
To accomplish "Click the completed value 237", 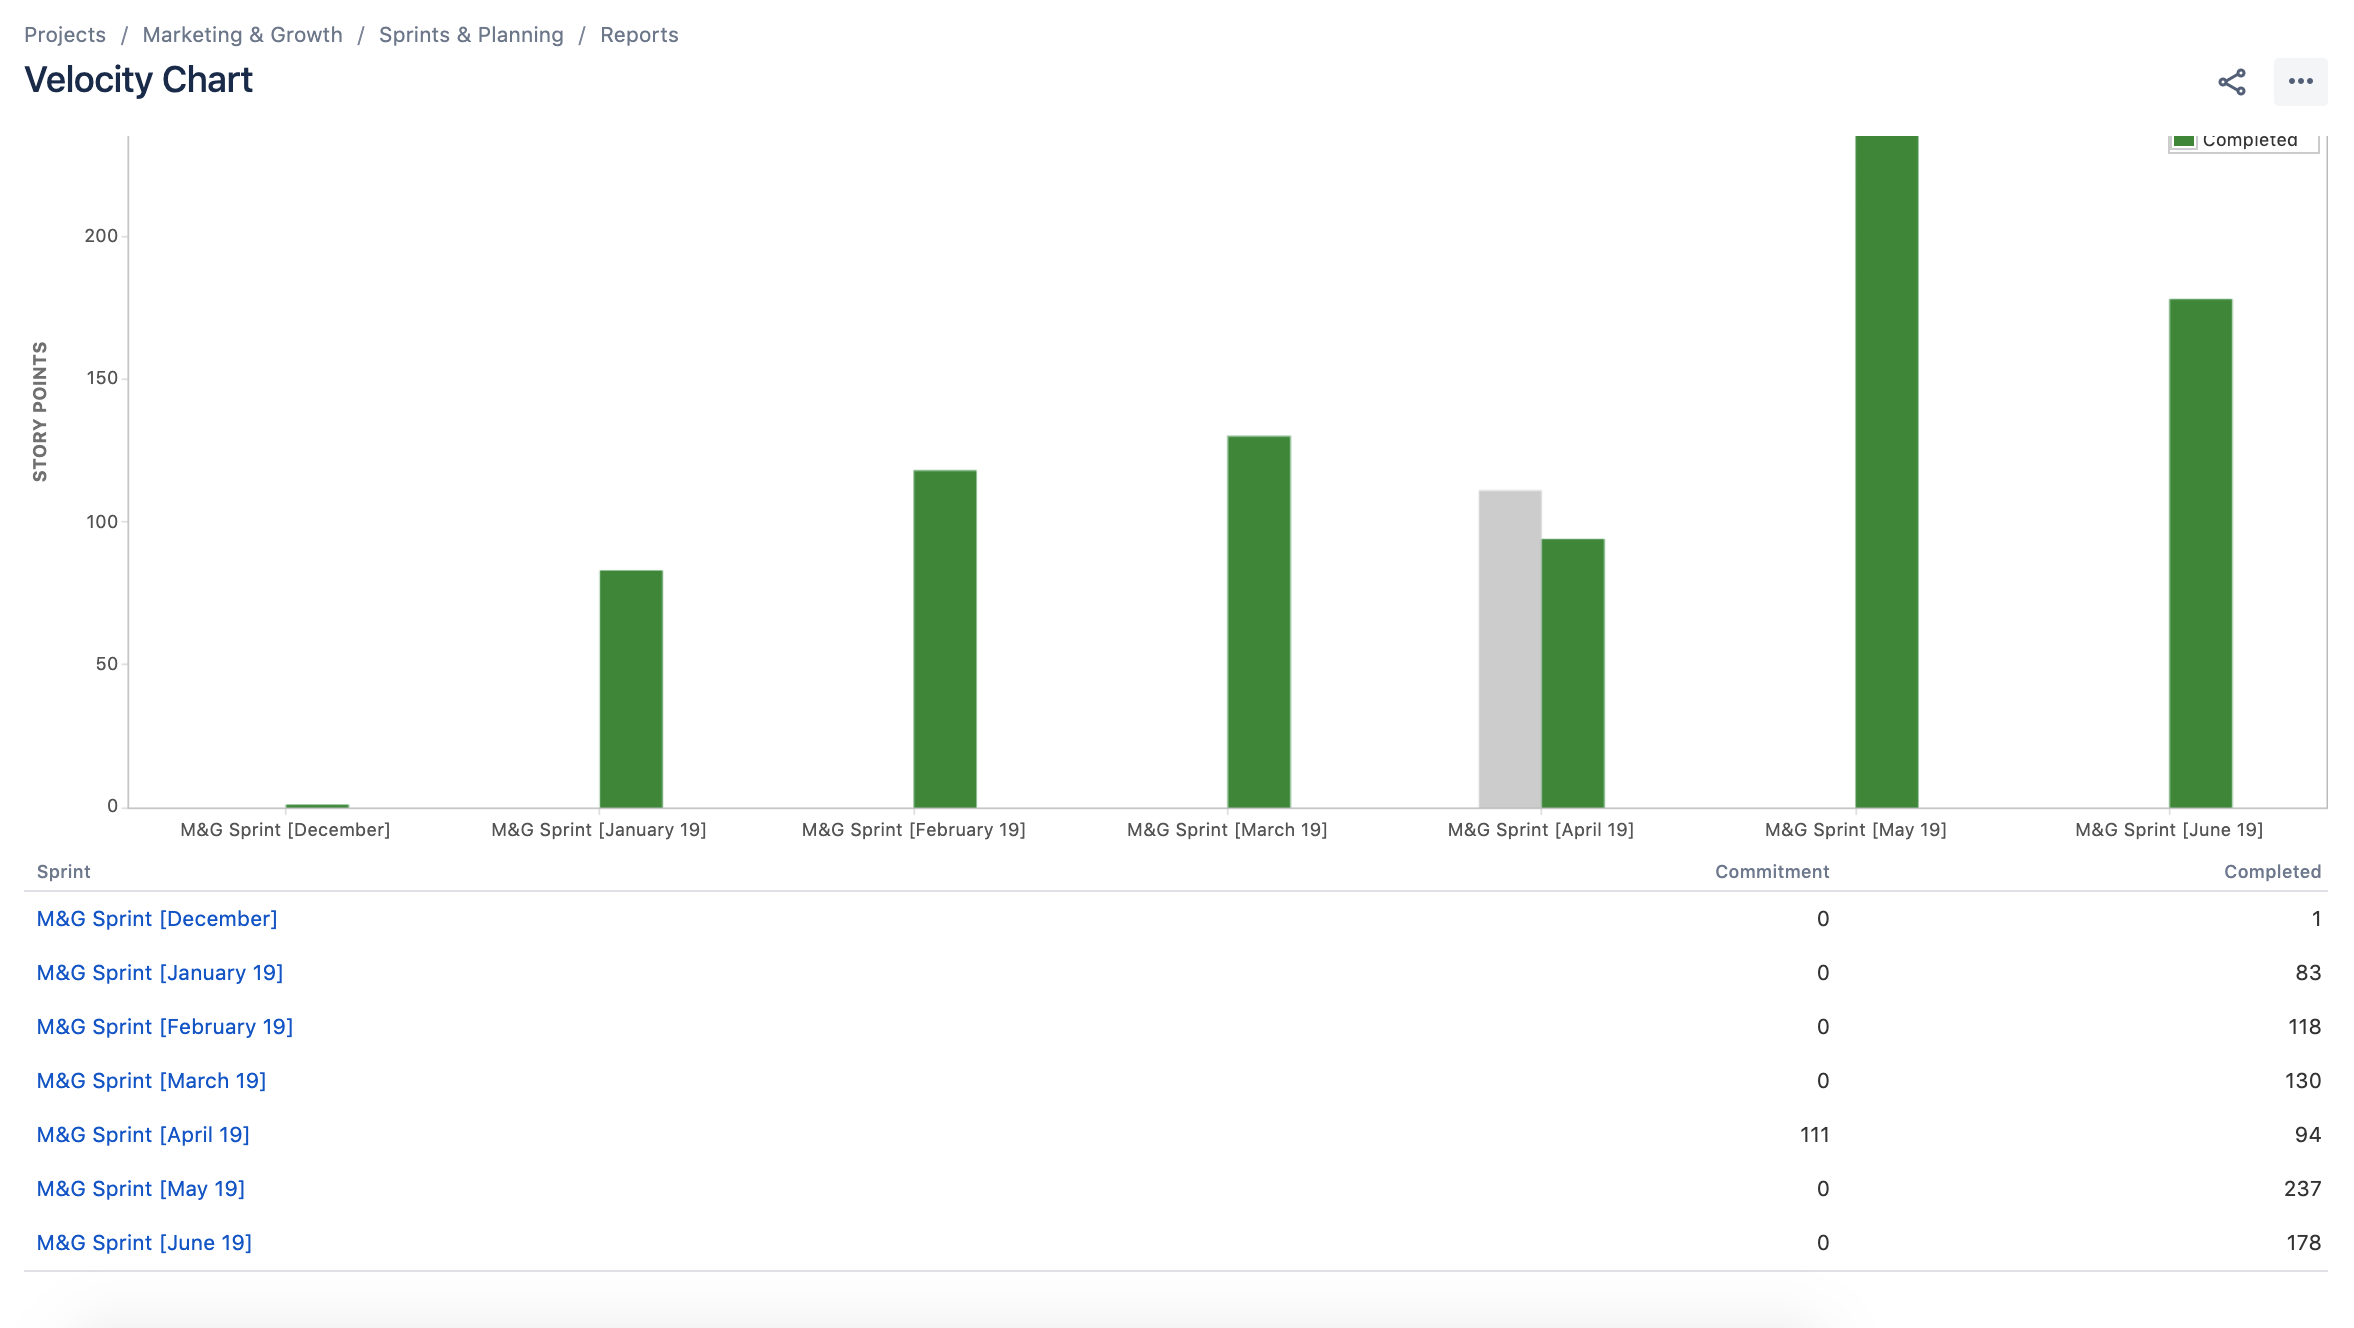I will (x=2302, y=1189).
